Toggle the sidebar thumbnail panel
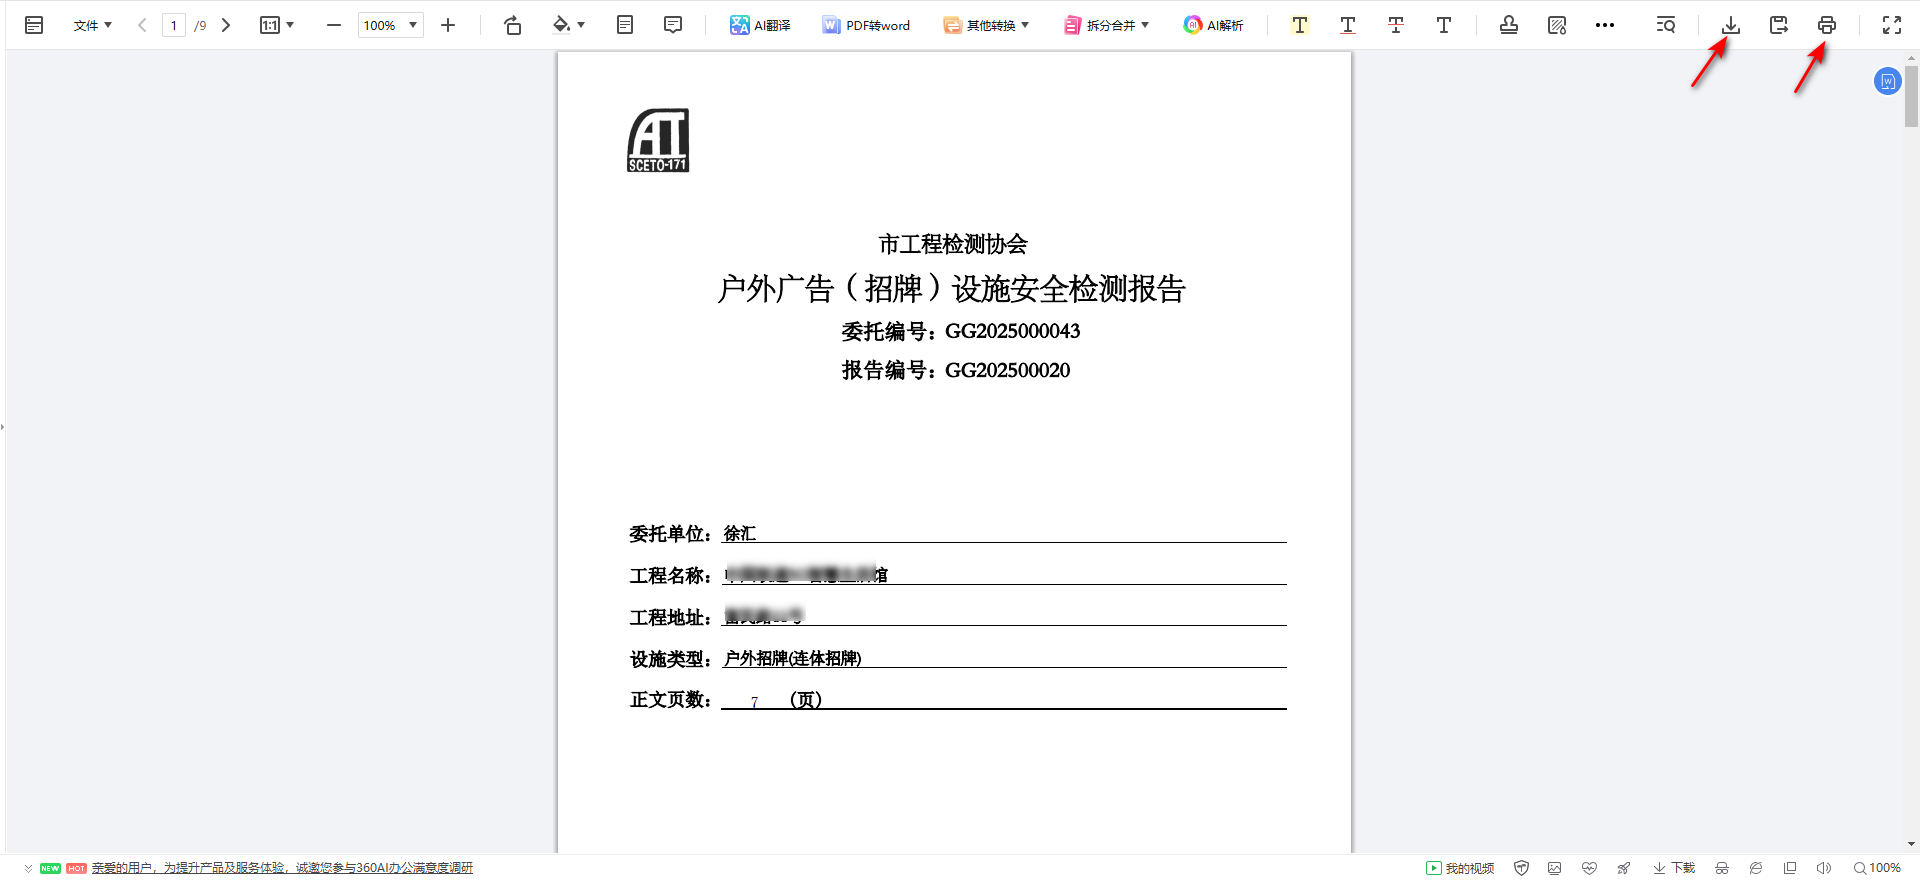This screenshot has width=1920, height=881. (34, 25)
